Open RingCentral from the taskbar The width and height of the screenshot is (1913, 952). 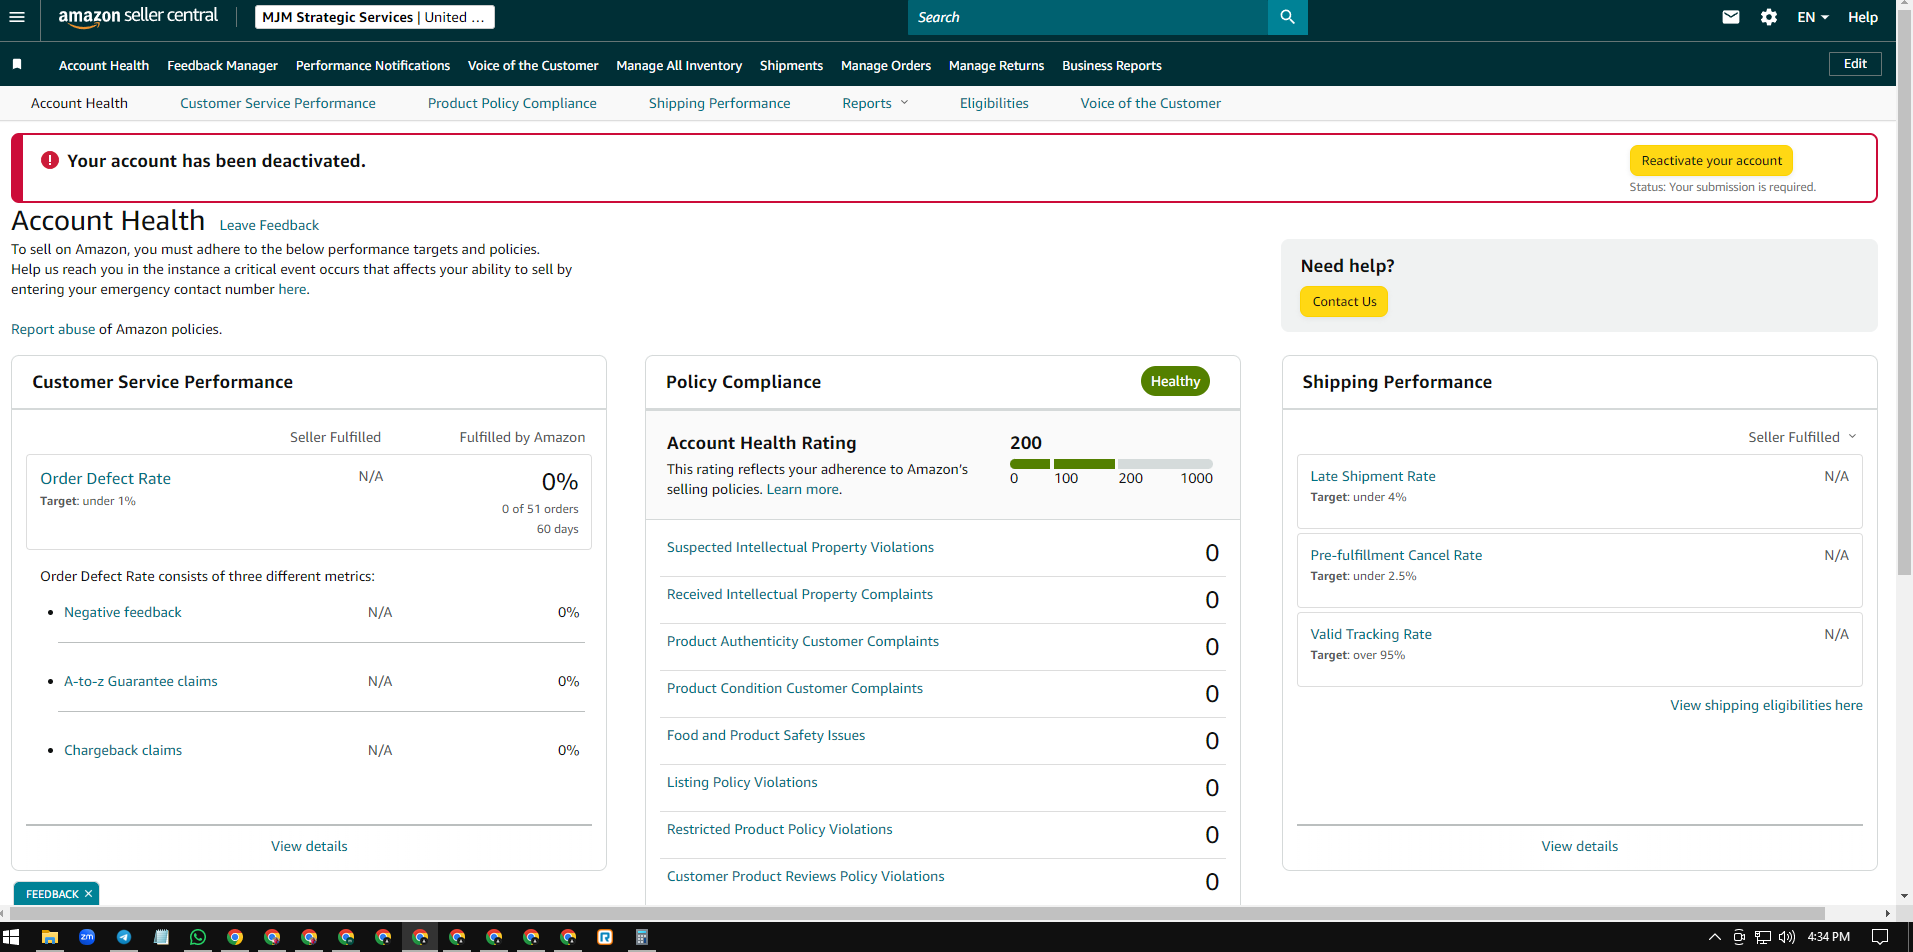pos(605,937)
